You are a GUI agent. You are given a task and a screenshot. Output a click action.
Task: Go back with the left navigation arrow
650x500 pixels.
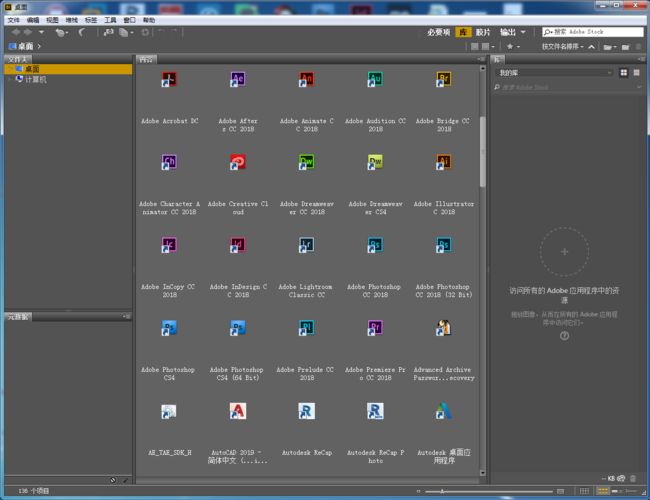(16, 32)
